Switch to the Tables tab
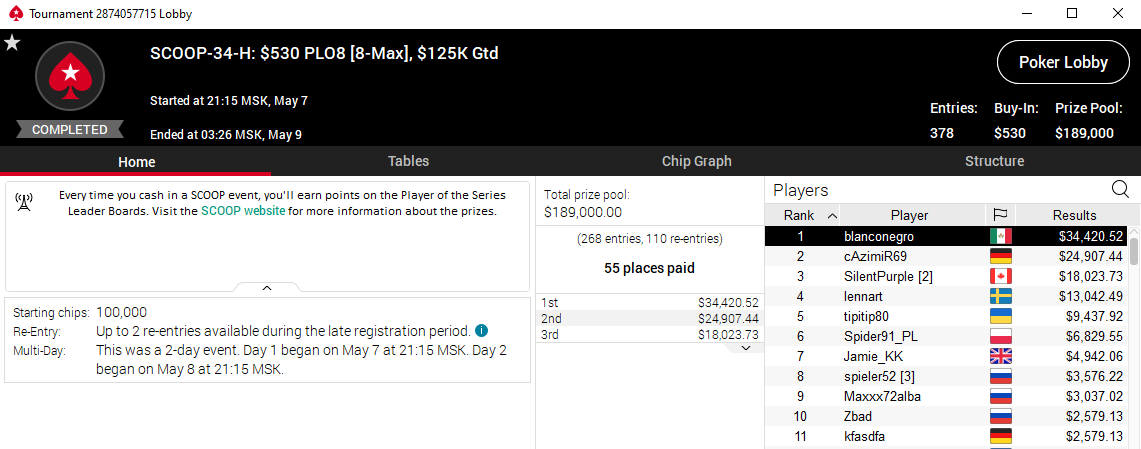 (408, 161)
